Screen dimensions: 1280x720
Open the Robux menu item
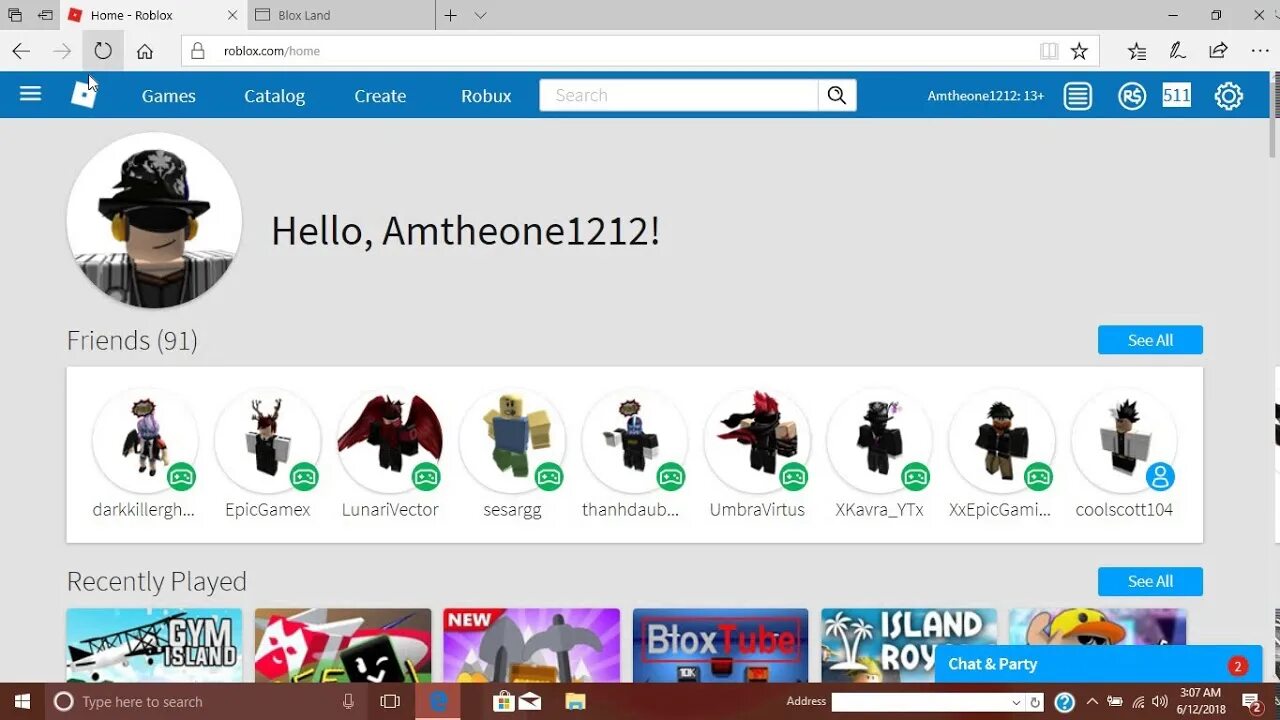486,96
